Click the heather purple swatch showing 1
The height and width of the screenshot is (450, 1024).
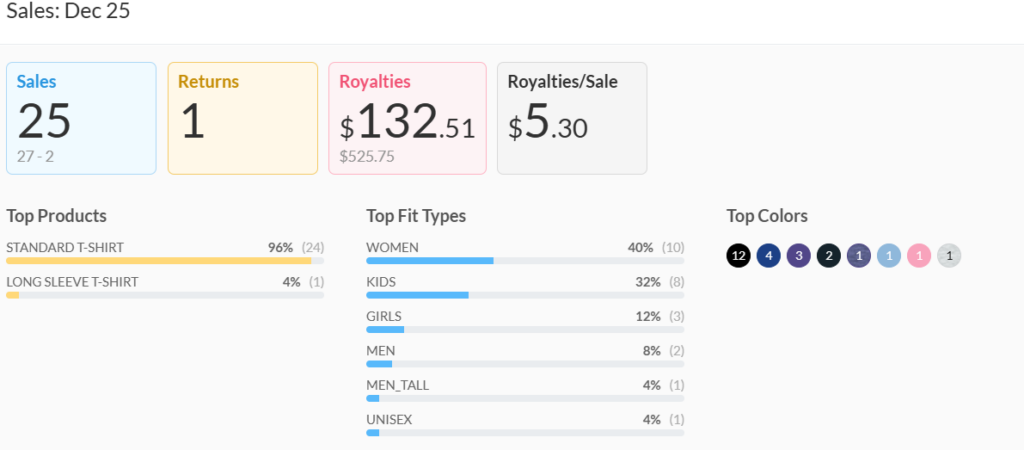click(x=858, y=256)
